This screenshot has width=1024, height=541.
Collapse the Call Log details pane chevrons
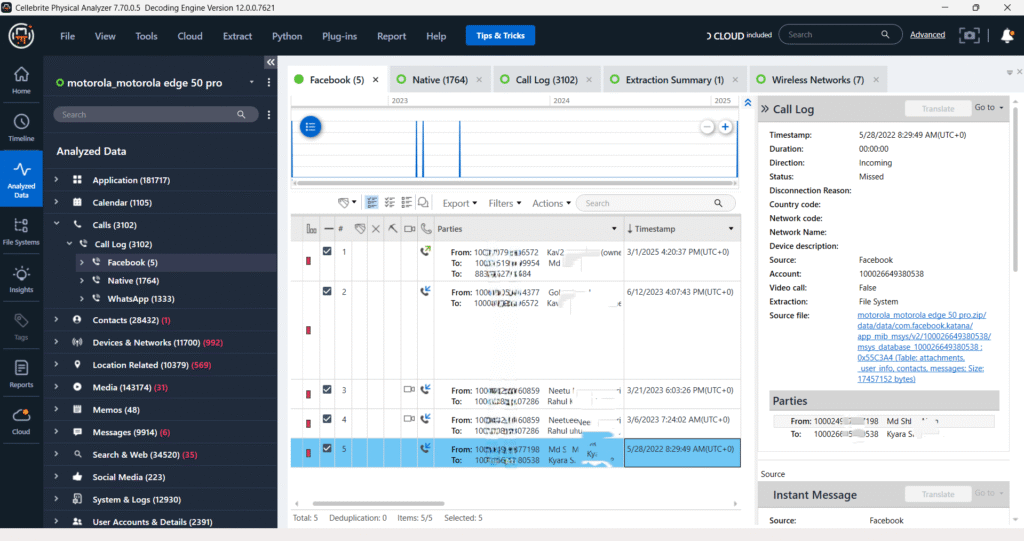coord(765,109)
